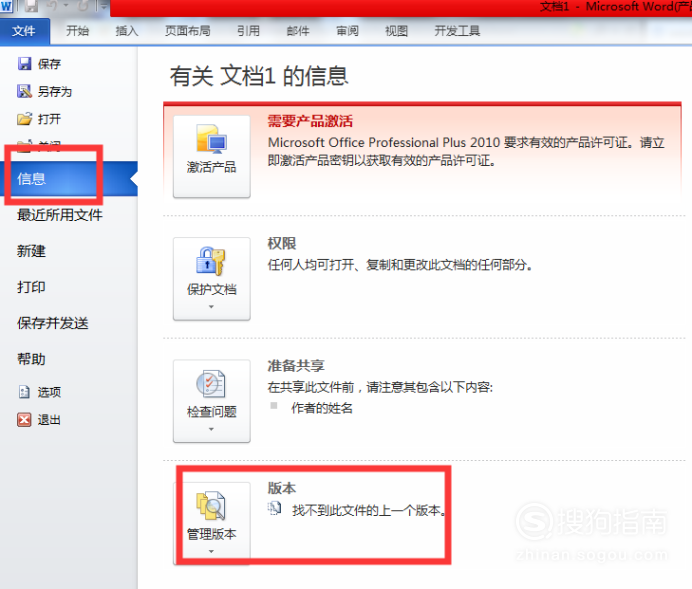This screenshot has width=692, height=589.
Task: Click the text 作者的姓名
Action: [x=322, y=408]
